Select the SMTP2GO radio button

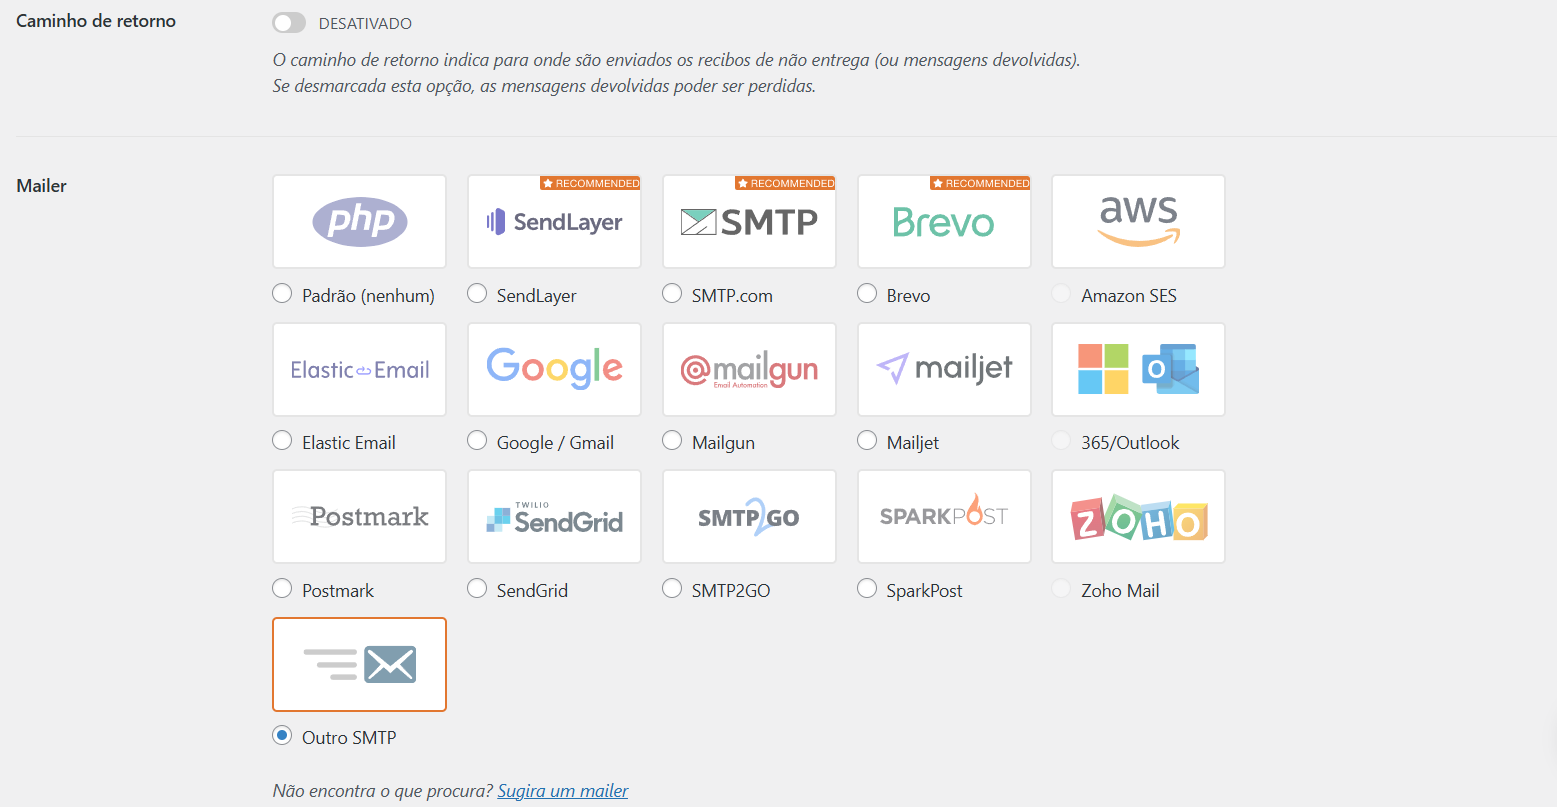672,589
